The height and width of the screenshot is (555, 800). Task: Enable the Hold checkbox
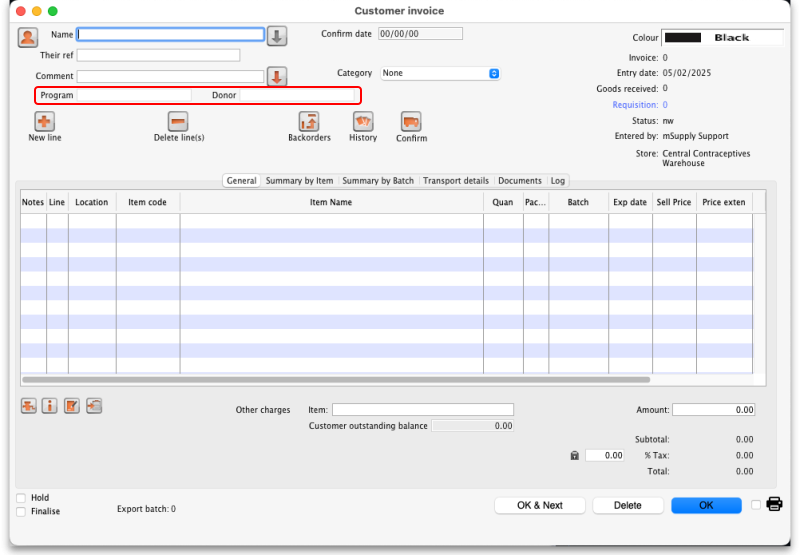22,497
